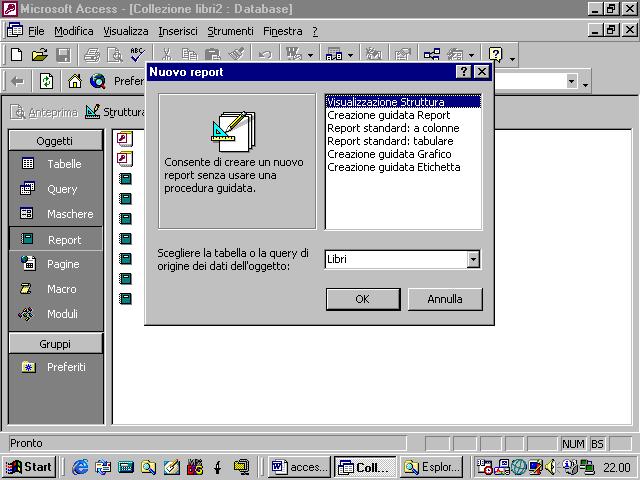Select Visualizzazione Struttura in the list
The image size is (640, 480).
tap(403, 102)
